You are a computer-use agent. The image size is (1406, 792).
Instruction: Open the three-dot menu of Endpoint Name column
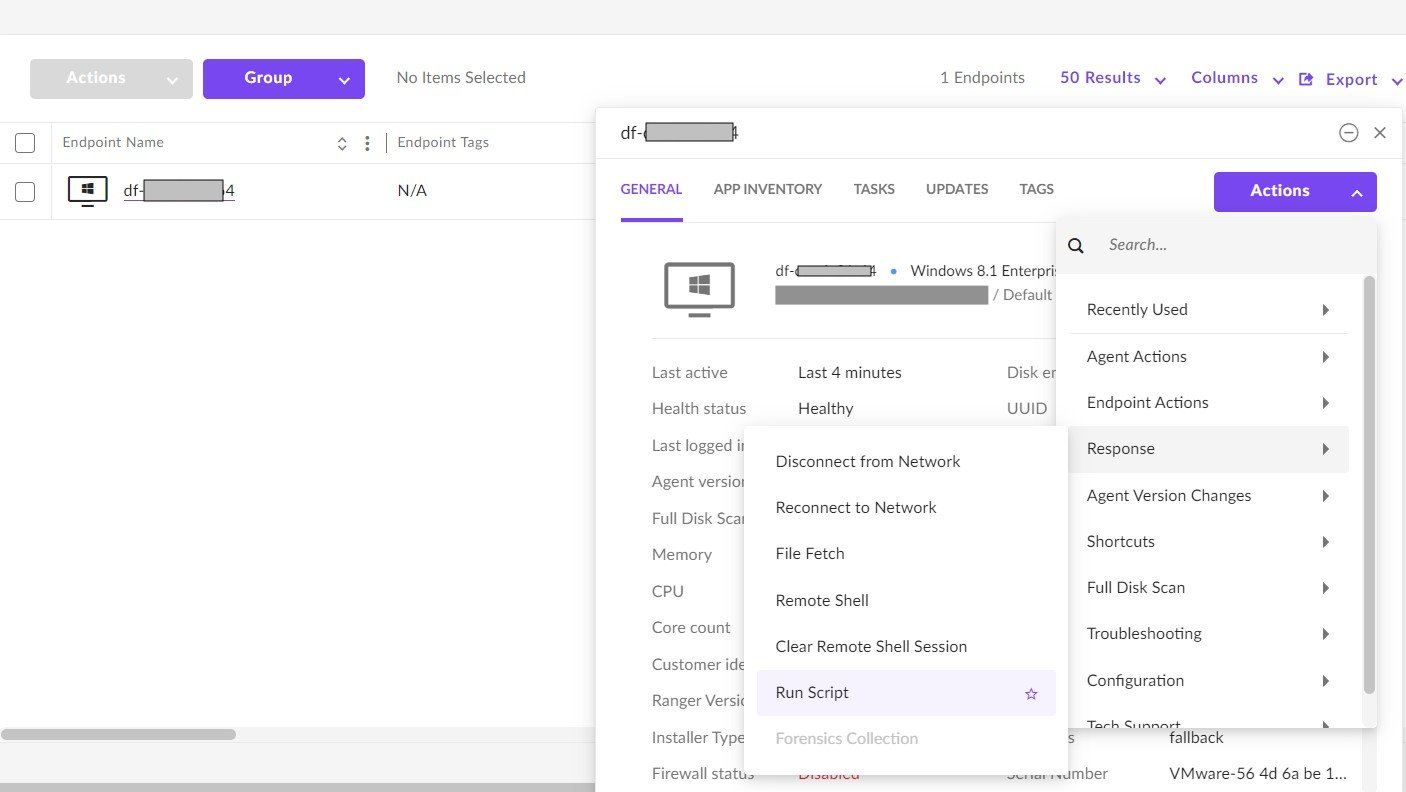[x=367, y=143]
